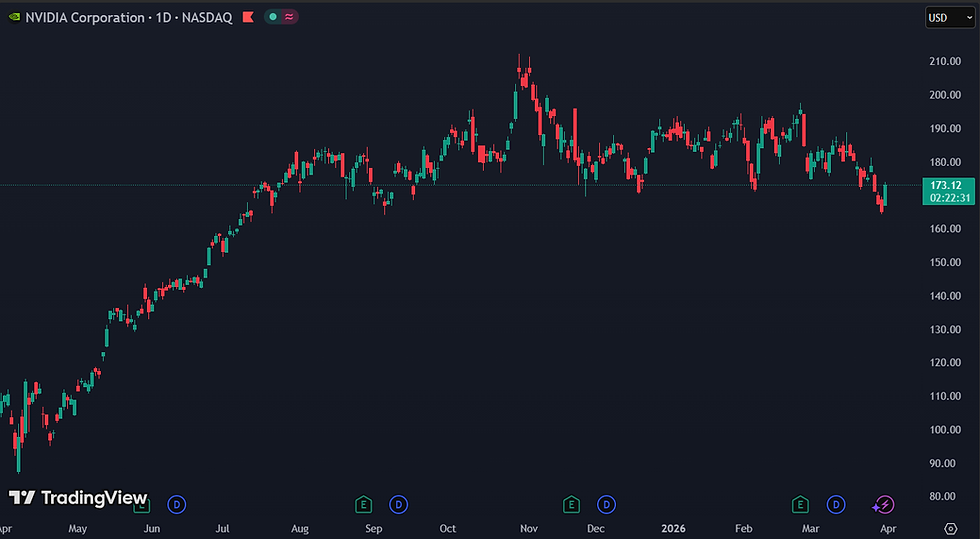Click the pink approximate-data wave icon
Screen dimensions: 980x539
click(x=289, y=18)
